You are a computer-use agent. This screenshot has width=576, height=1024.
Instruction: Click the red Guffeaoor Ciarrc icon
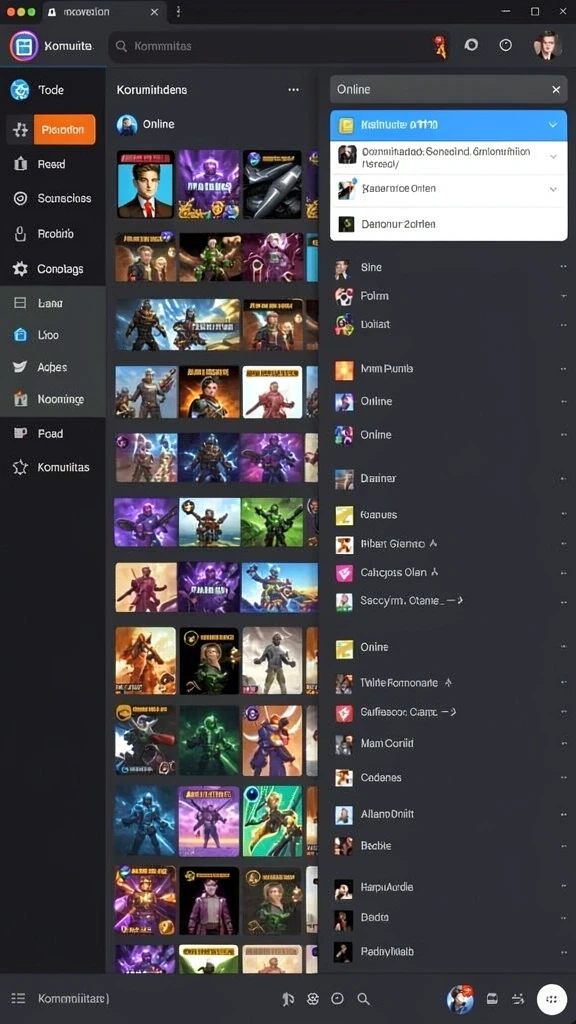pyautogui.click(x=344, y=712)
